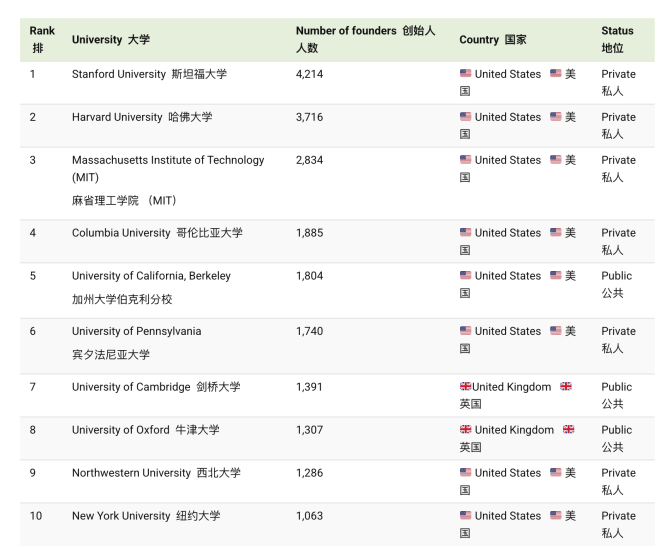Click the Rank column header
This screenshot has height=549, width=671.
[x=42, y=39]
